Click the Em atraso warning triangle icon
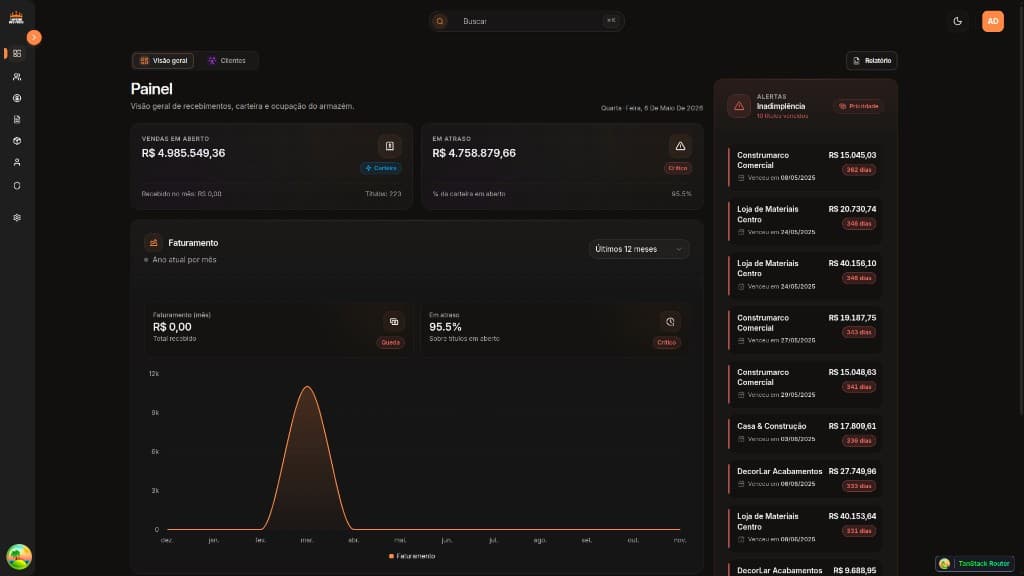 pyautogui.click(x=680, y=146)
